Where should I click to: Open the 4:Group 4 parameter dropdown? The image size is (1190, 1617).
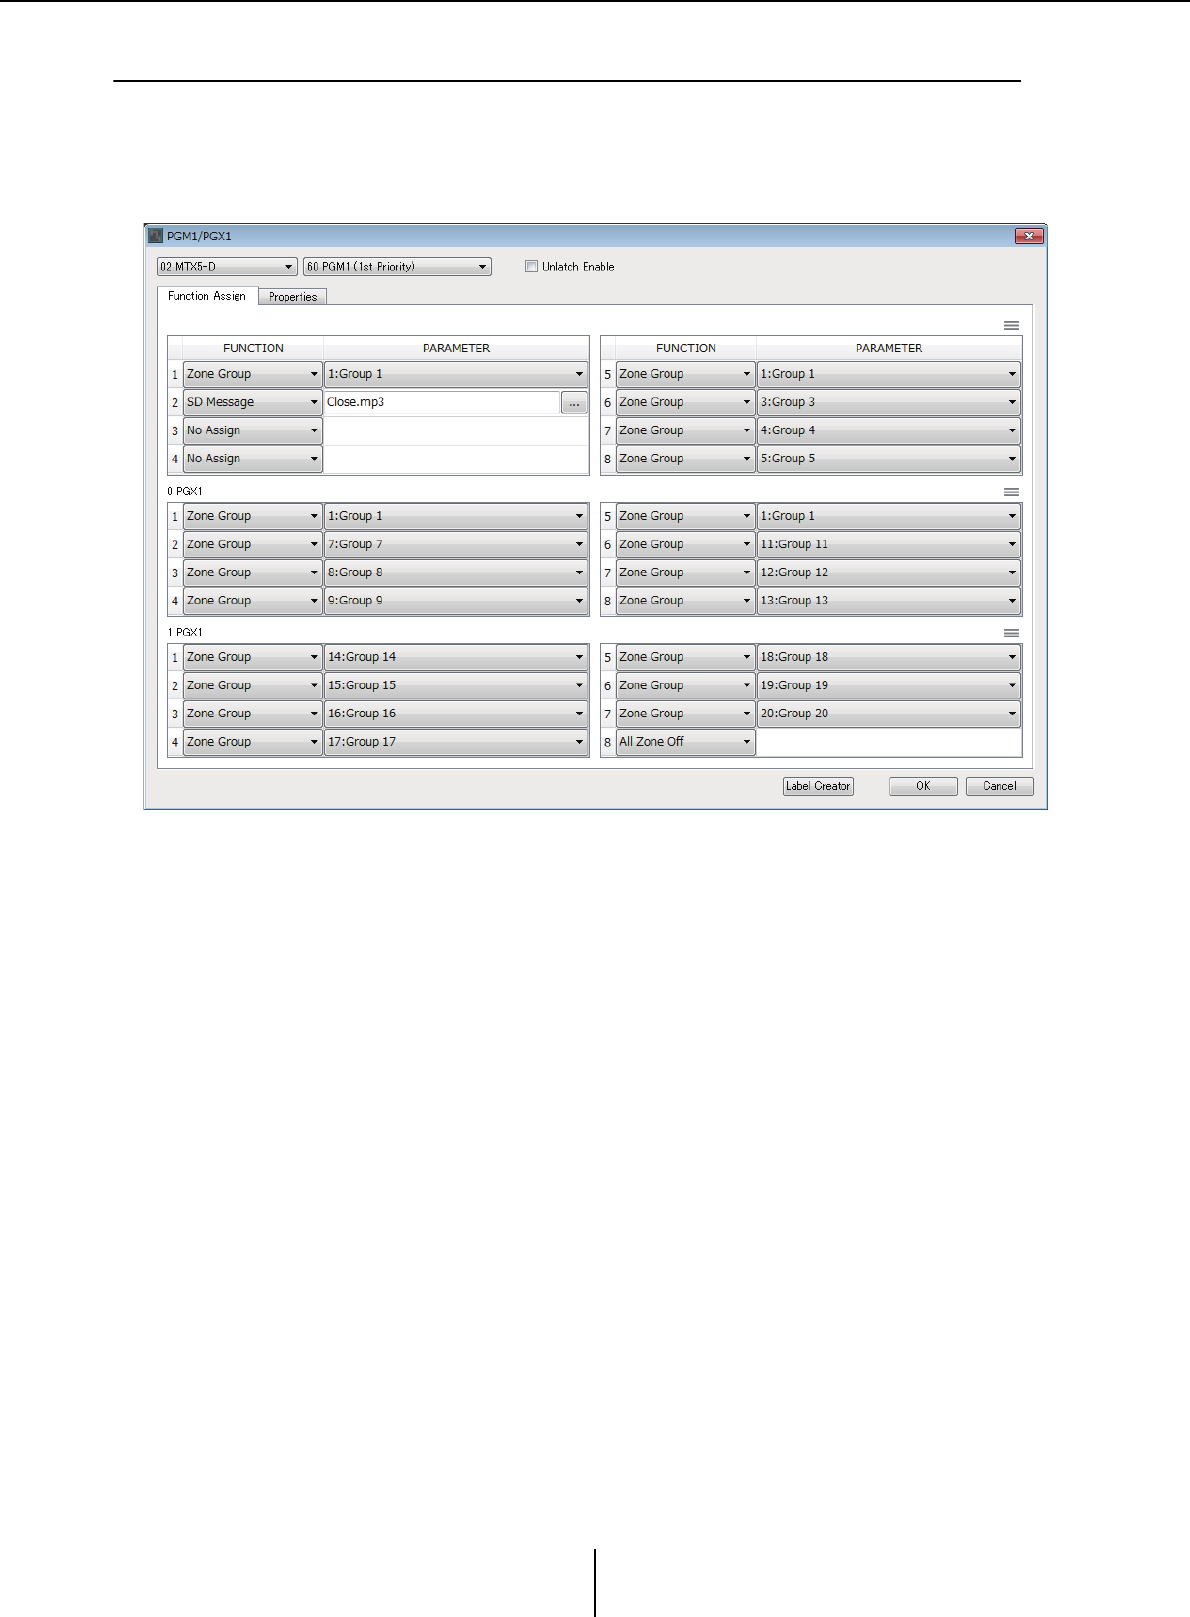pos(888,430)
